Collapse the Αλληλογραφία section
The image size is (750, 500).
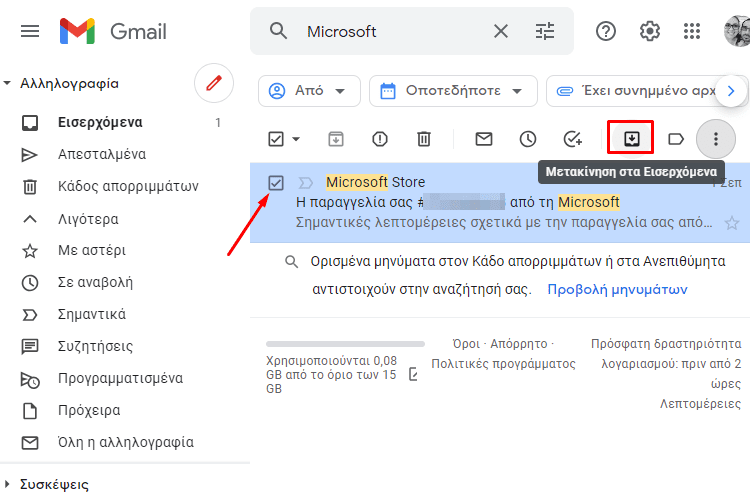click(7, 83)
